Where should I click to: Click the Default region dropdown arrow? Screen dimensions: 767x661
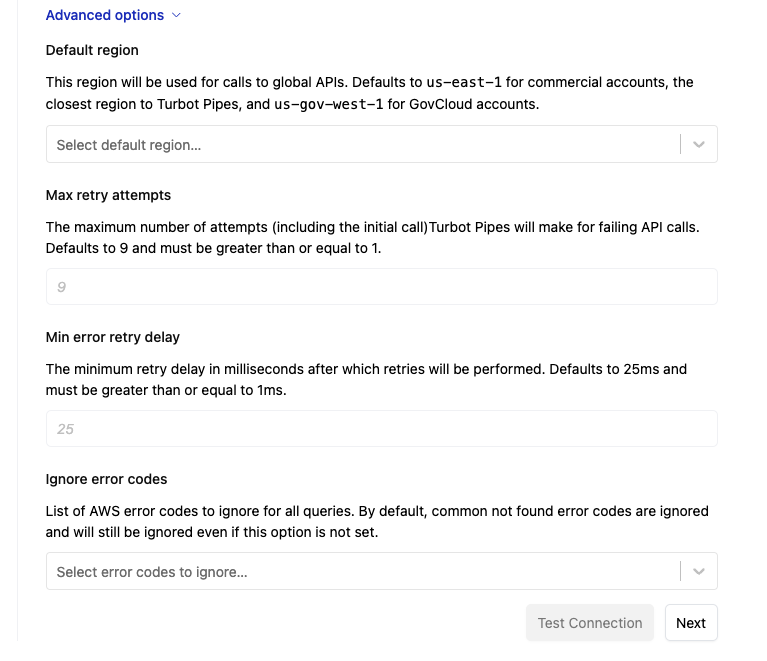[699, 145]
